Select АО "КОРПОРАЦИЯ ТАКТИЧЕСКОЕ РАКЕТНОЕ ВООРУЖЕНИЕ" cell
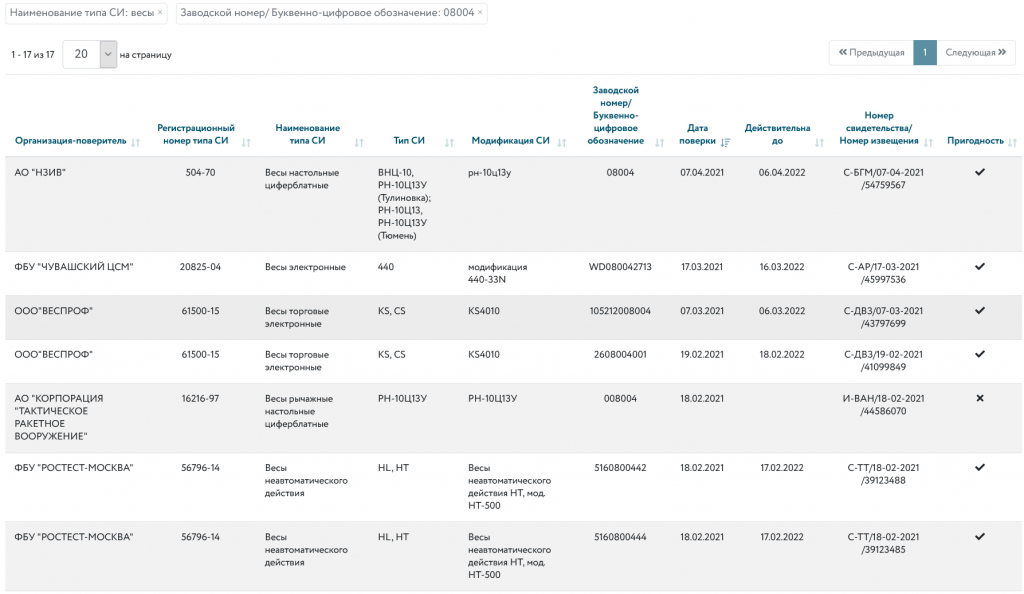This screenshot has width=1024, height=594. tap(59, 417)
